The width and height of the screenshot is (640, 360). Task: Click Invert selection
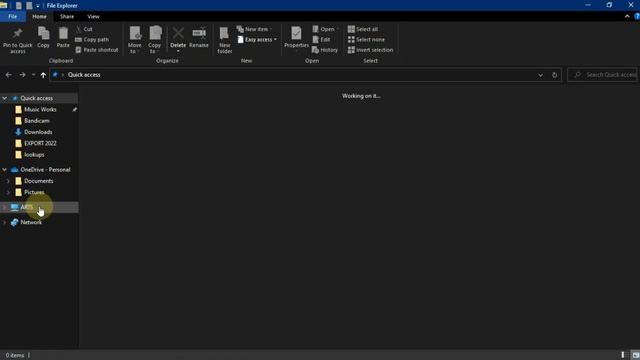[371, 50]
